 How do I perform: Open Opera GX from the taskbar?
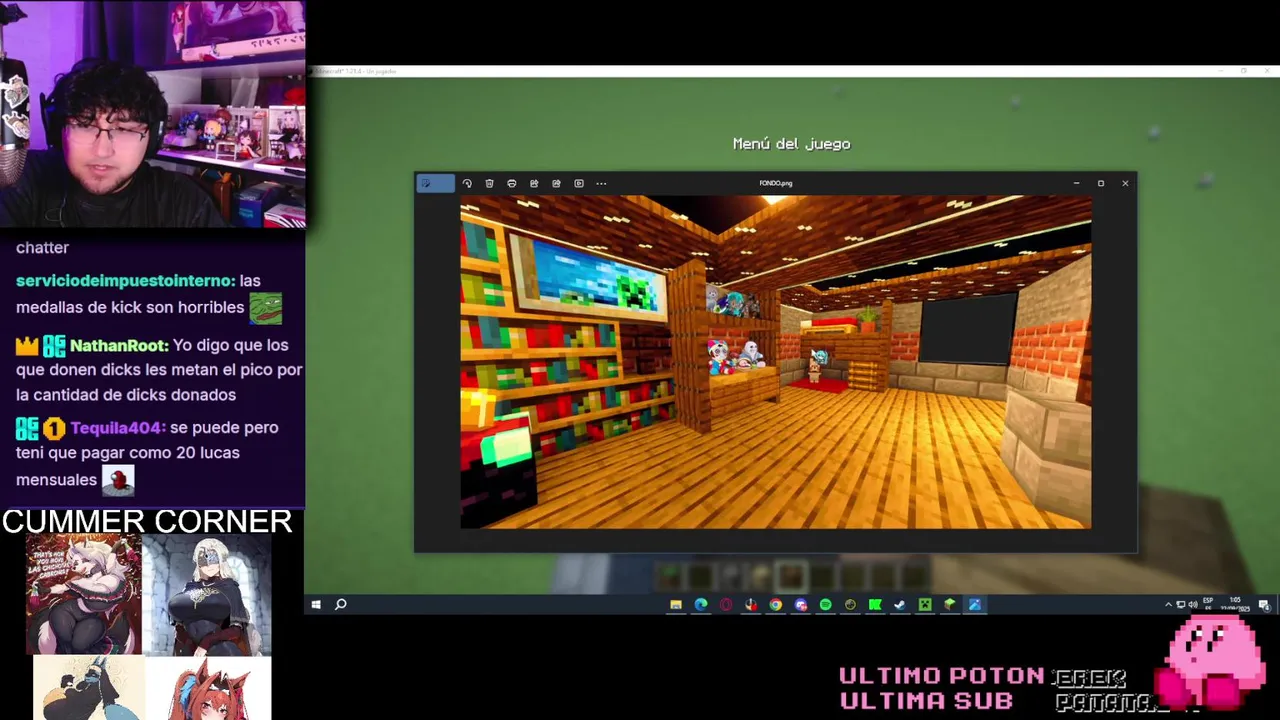click(x=726, y=604)
